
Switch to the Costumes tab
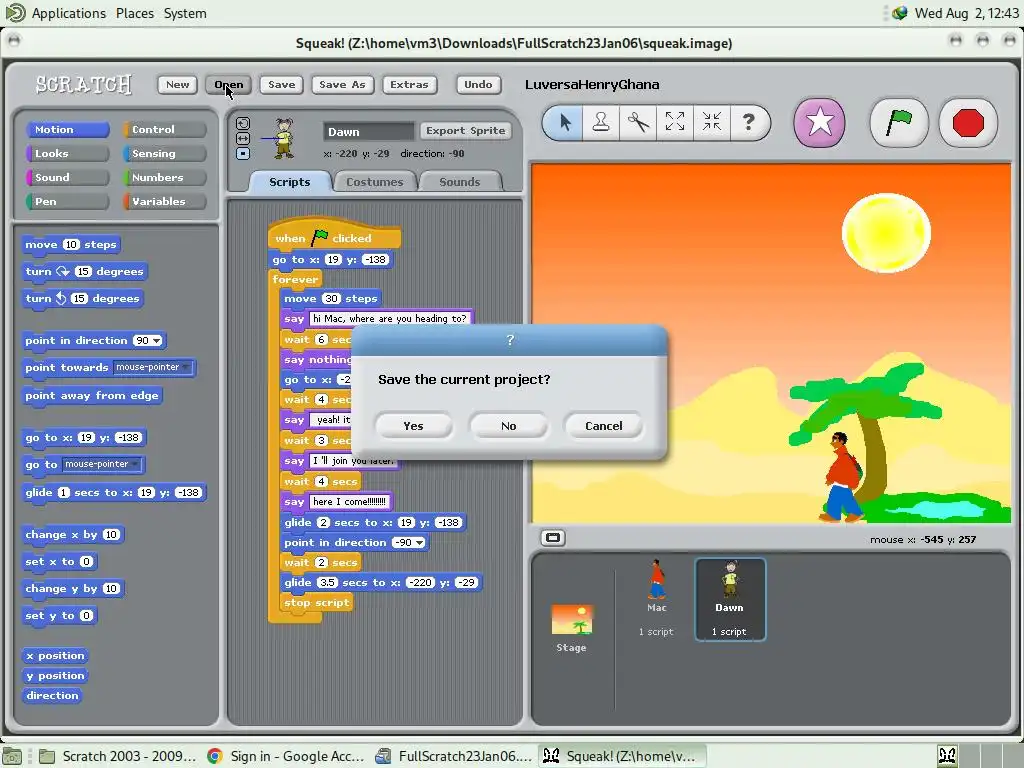pyautogui.click(x=374, y=182)
